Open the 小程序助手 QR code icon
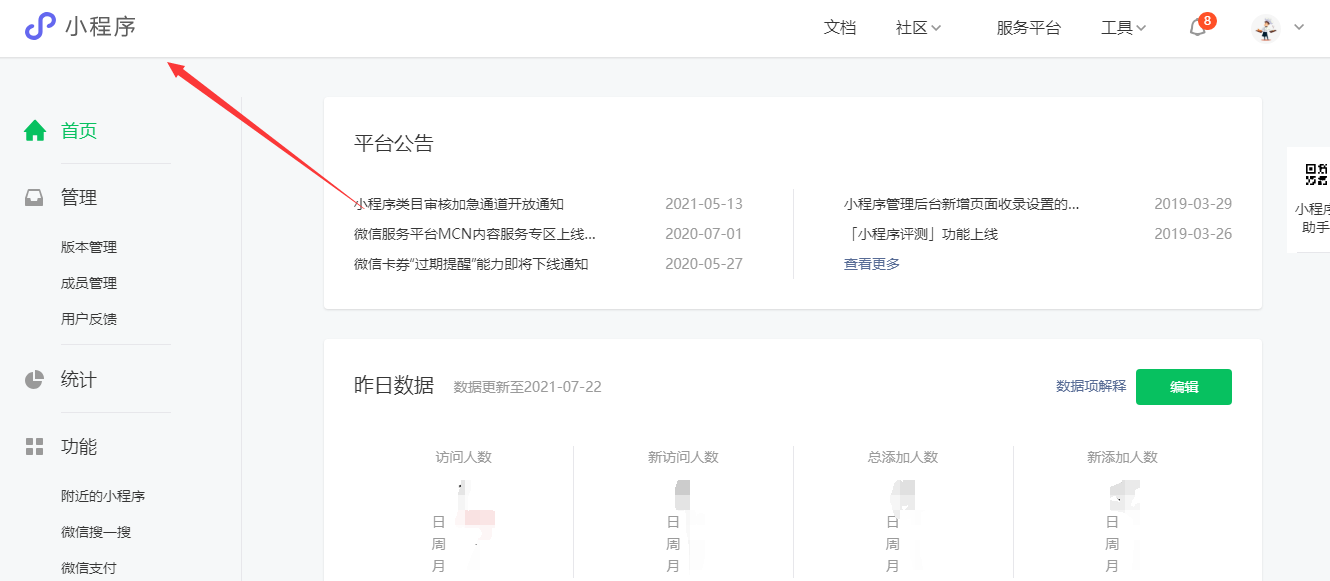 click(x=1318, y=175)
